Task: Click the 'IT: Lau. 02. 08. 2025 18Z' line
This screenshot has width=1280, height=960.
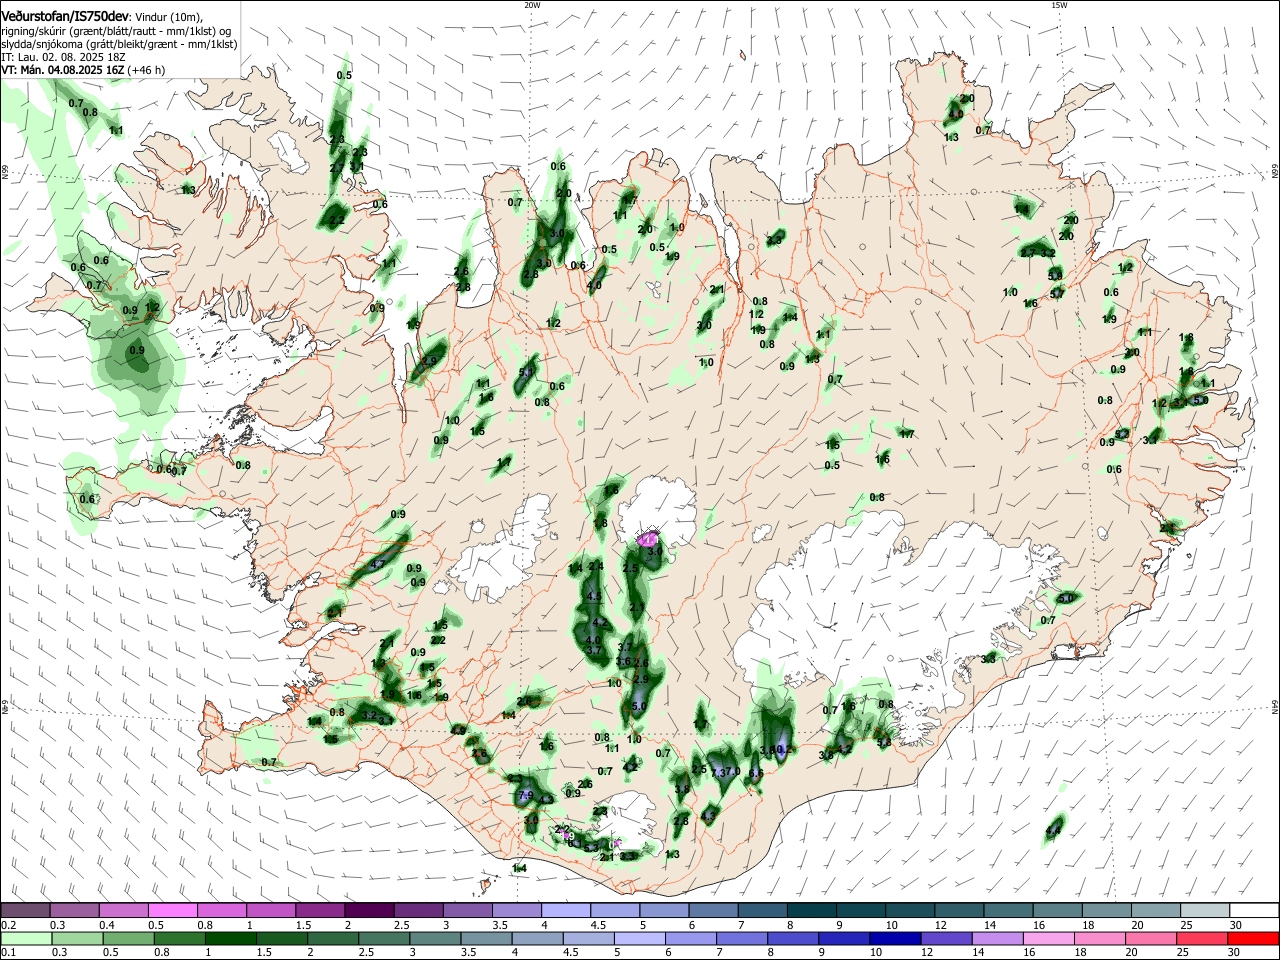Action: (63, 57)
